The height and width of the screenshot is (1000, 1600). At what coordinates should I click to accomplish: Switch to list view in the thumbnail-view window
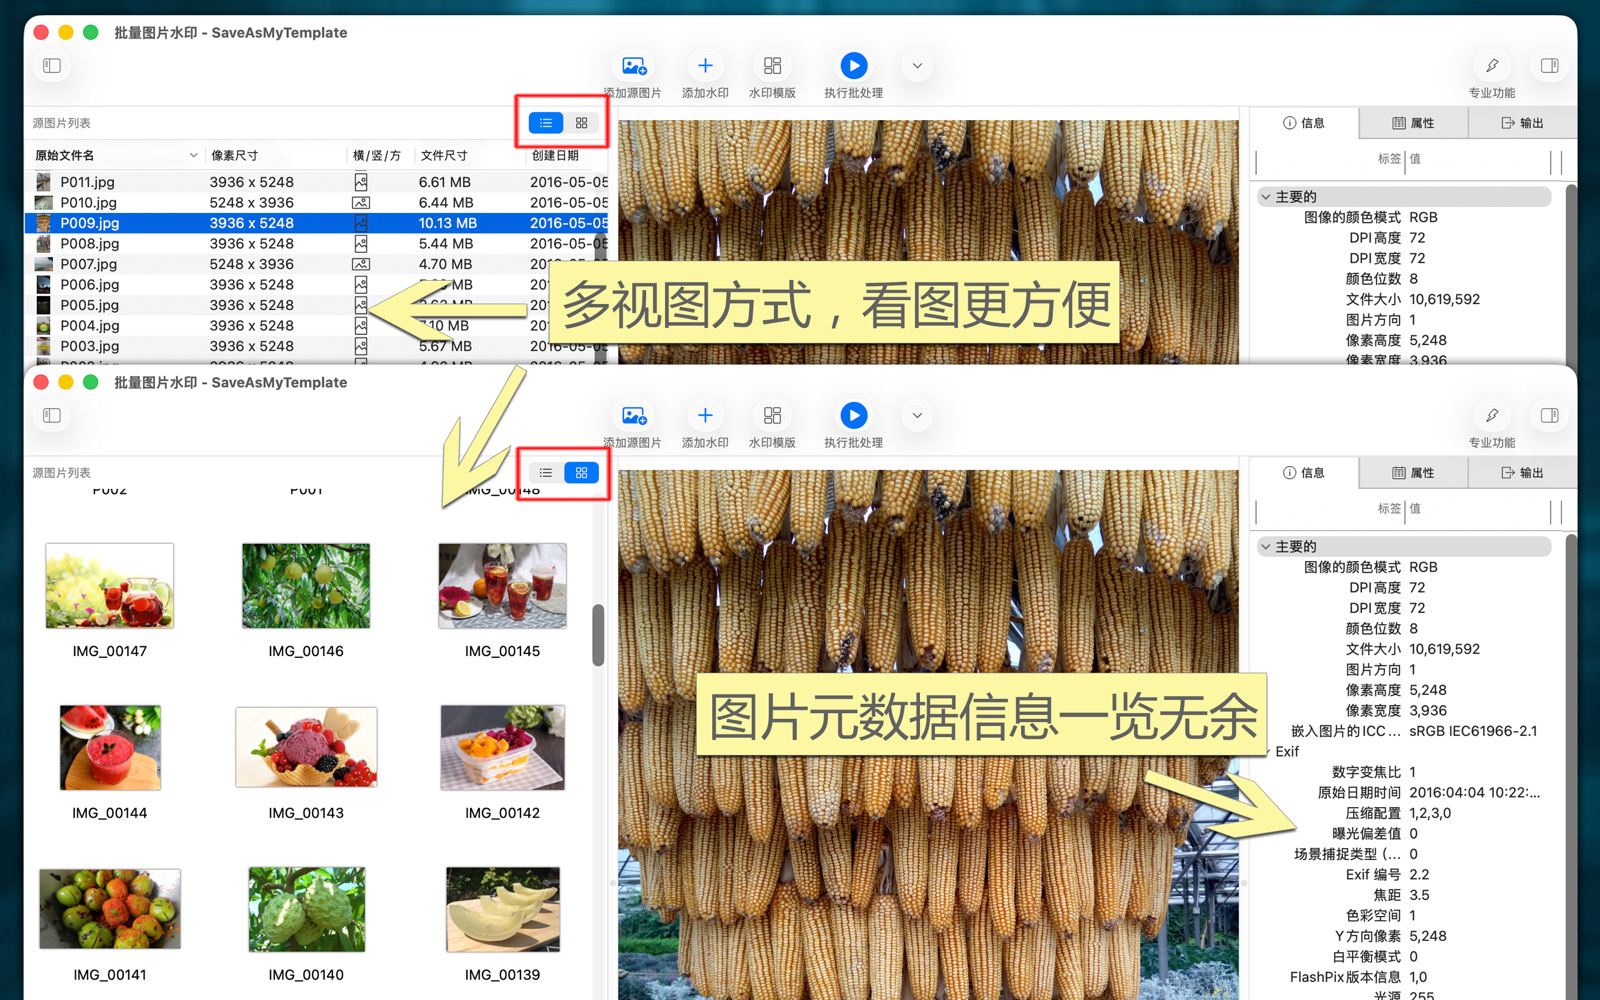coord(546,473)
